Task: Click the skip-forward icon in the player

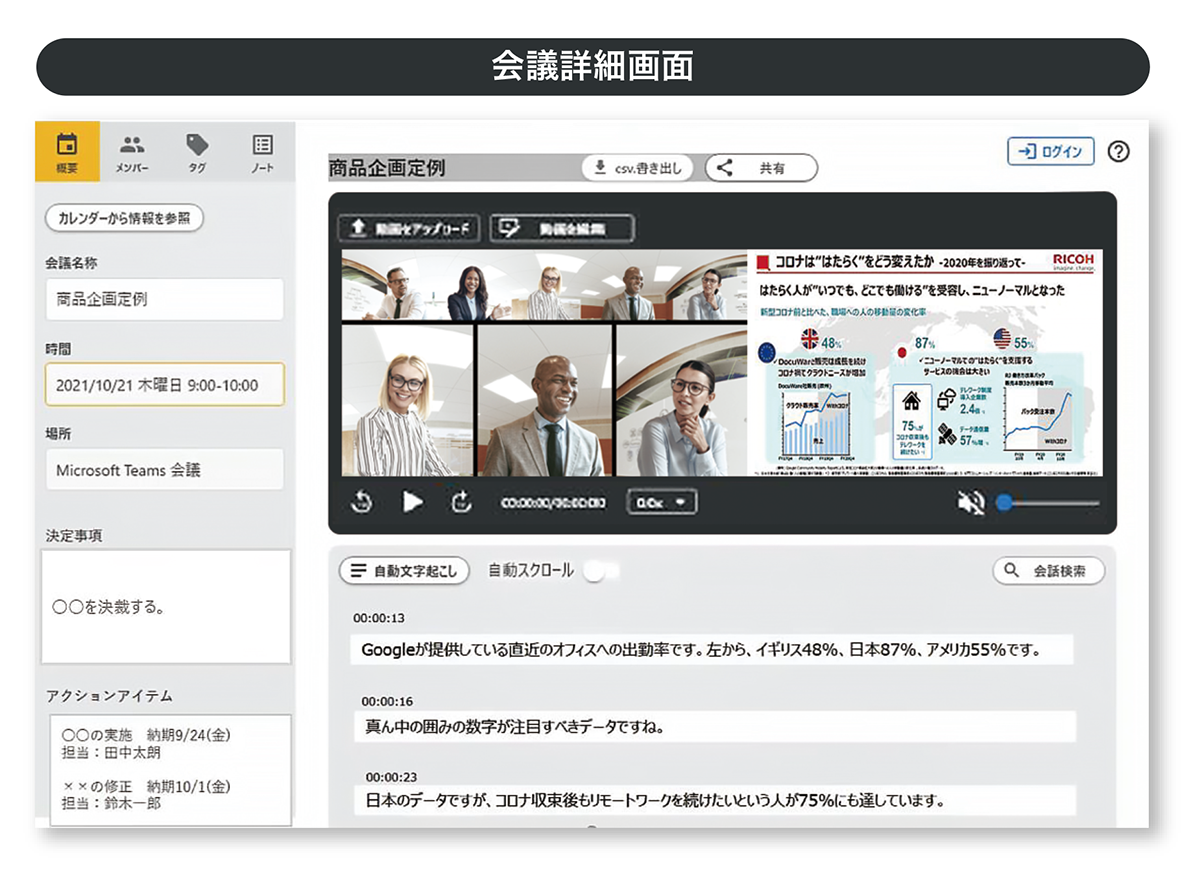Action: pos(462,501)
